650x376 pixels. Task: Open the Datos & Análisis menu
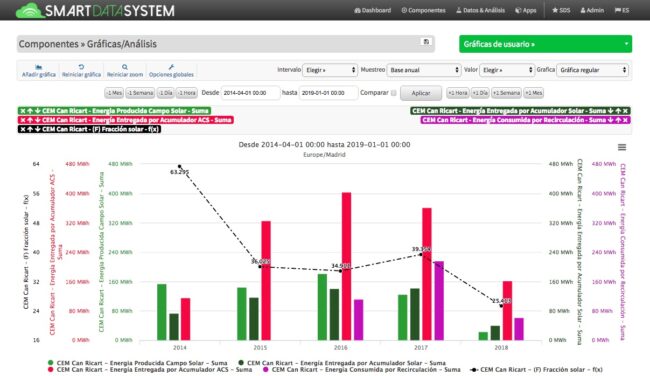click(480, 10)
